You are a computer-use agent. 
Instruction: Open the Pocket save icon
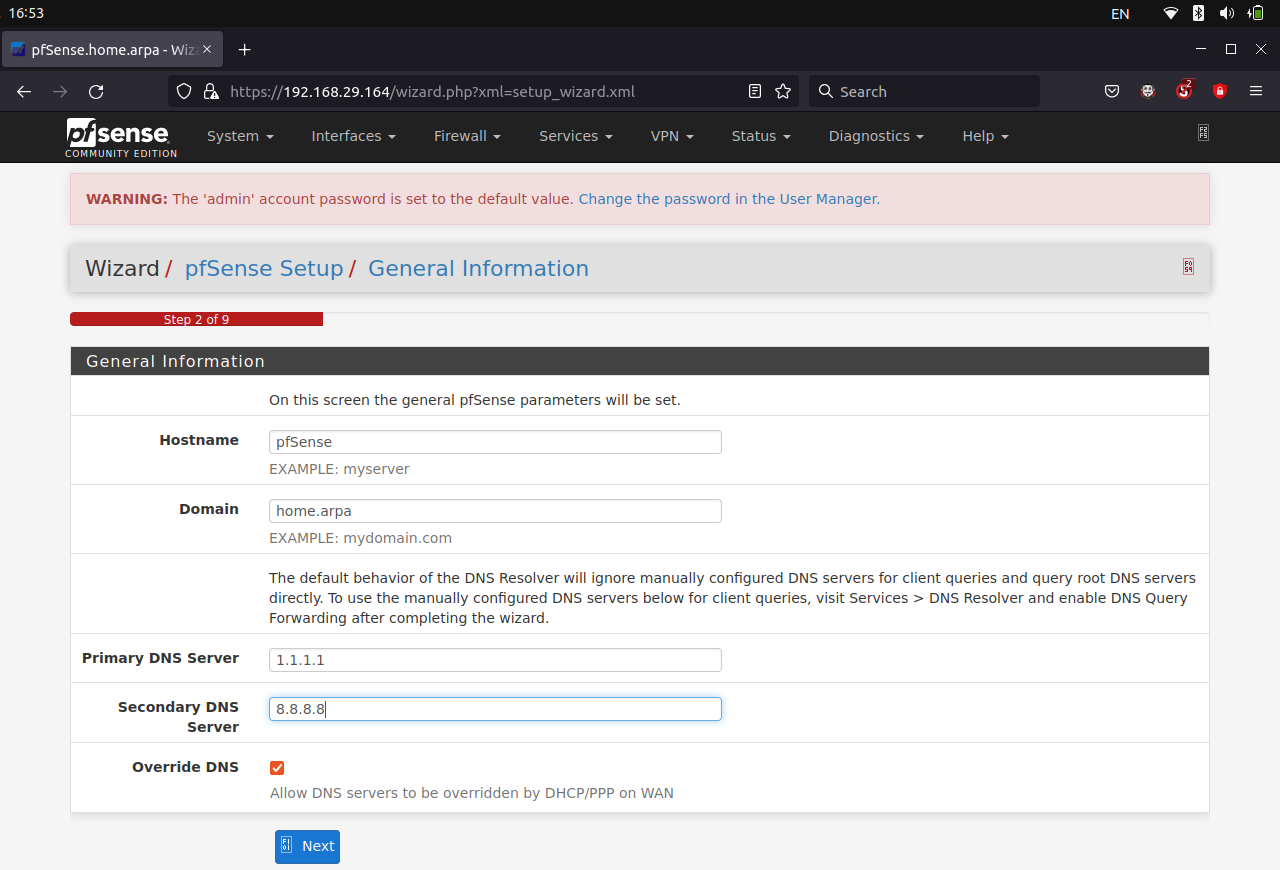coord(1112,91)
